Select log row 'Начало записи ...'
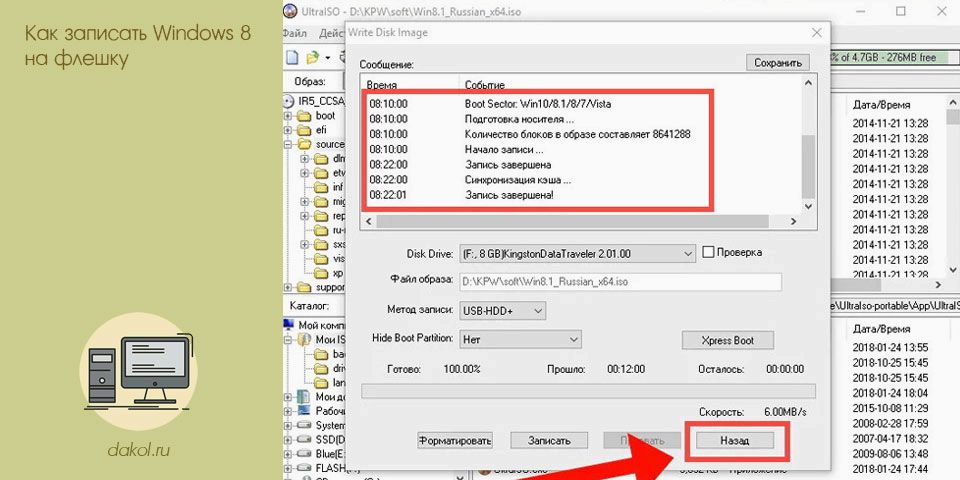The height and width of the screenshot is (480, 960). (x=504, y=149)
